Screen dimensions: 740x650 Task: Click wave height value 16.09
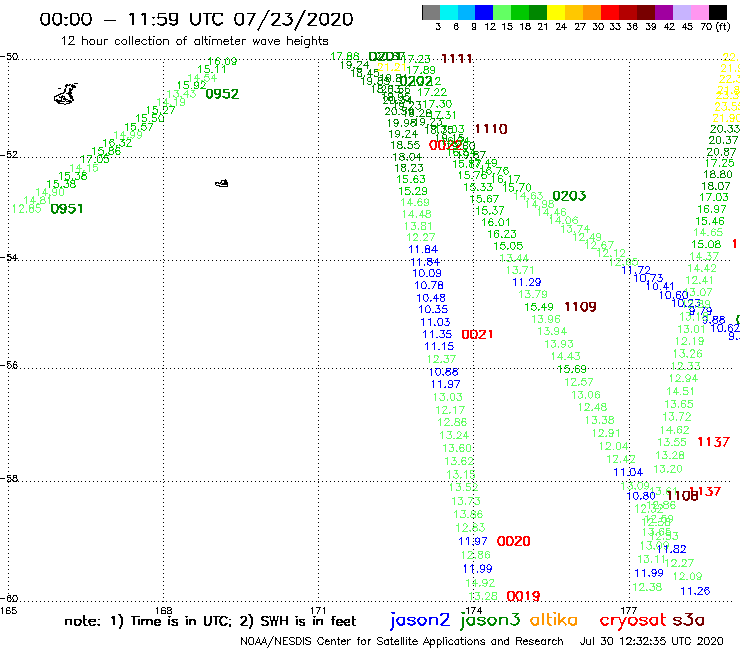pos(222,61)
